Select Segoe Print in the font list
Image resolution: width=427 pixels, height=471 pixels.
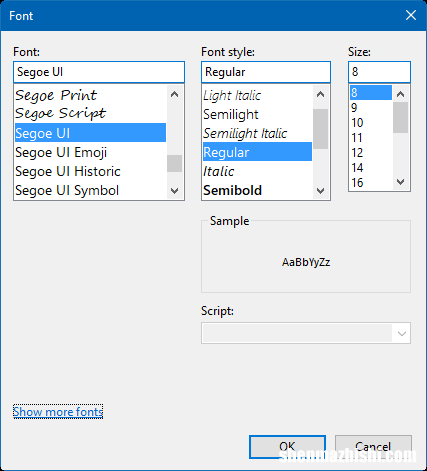[x=90, y=95]
